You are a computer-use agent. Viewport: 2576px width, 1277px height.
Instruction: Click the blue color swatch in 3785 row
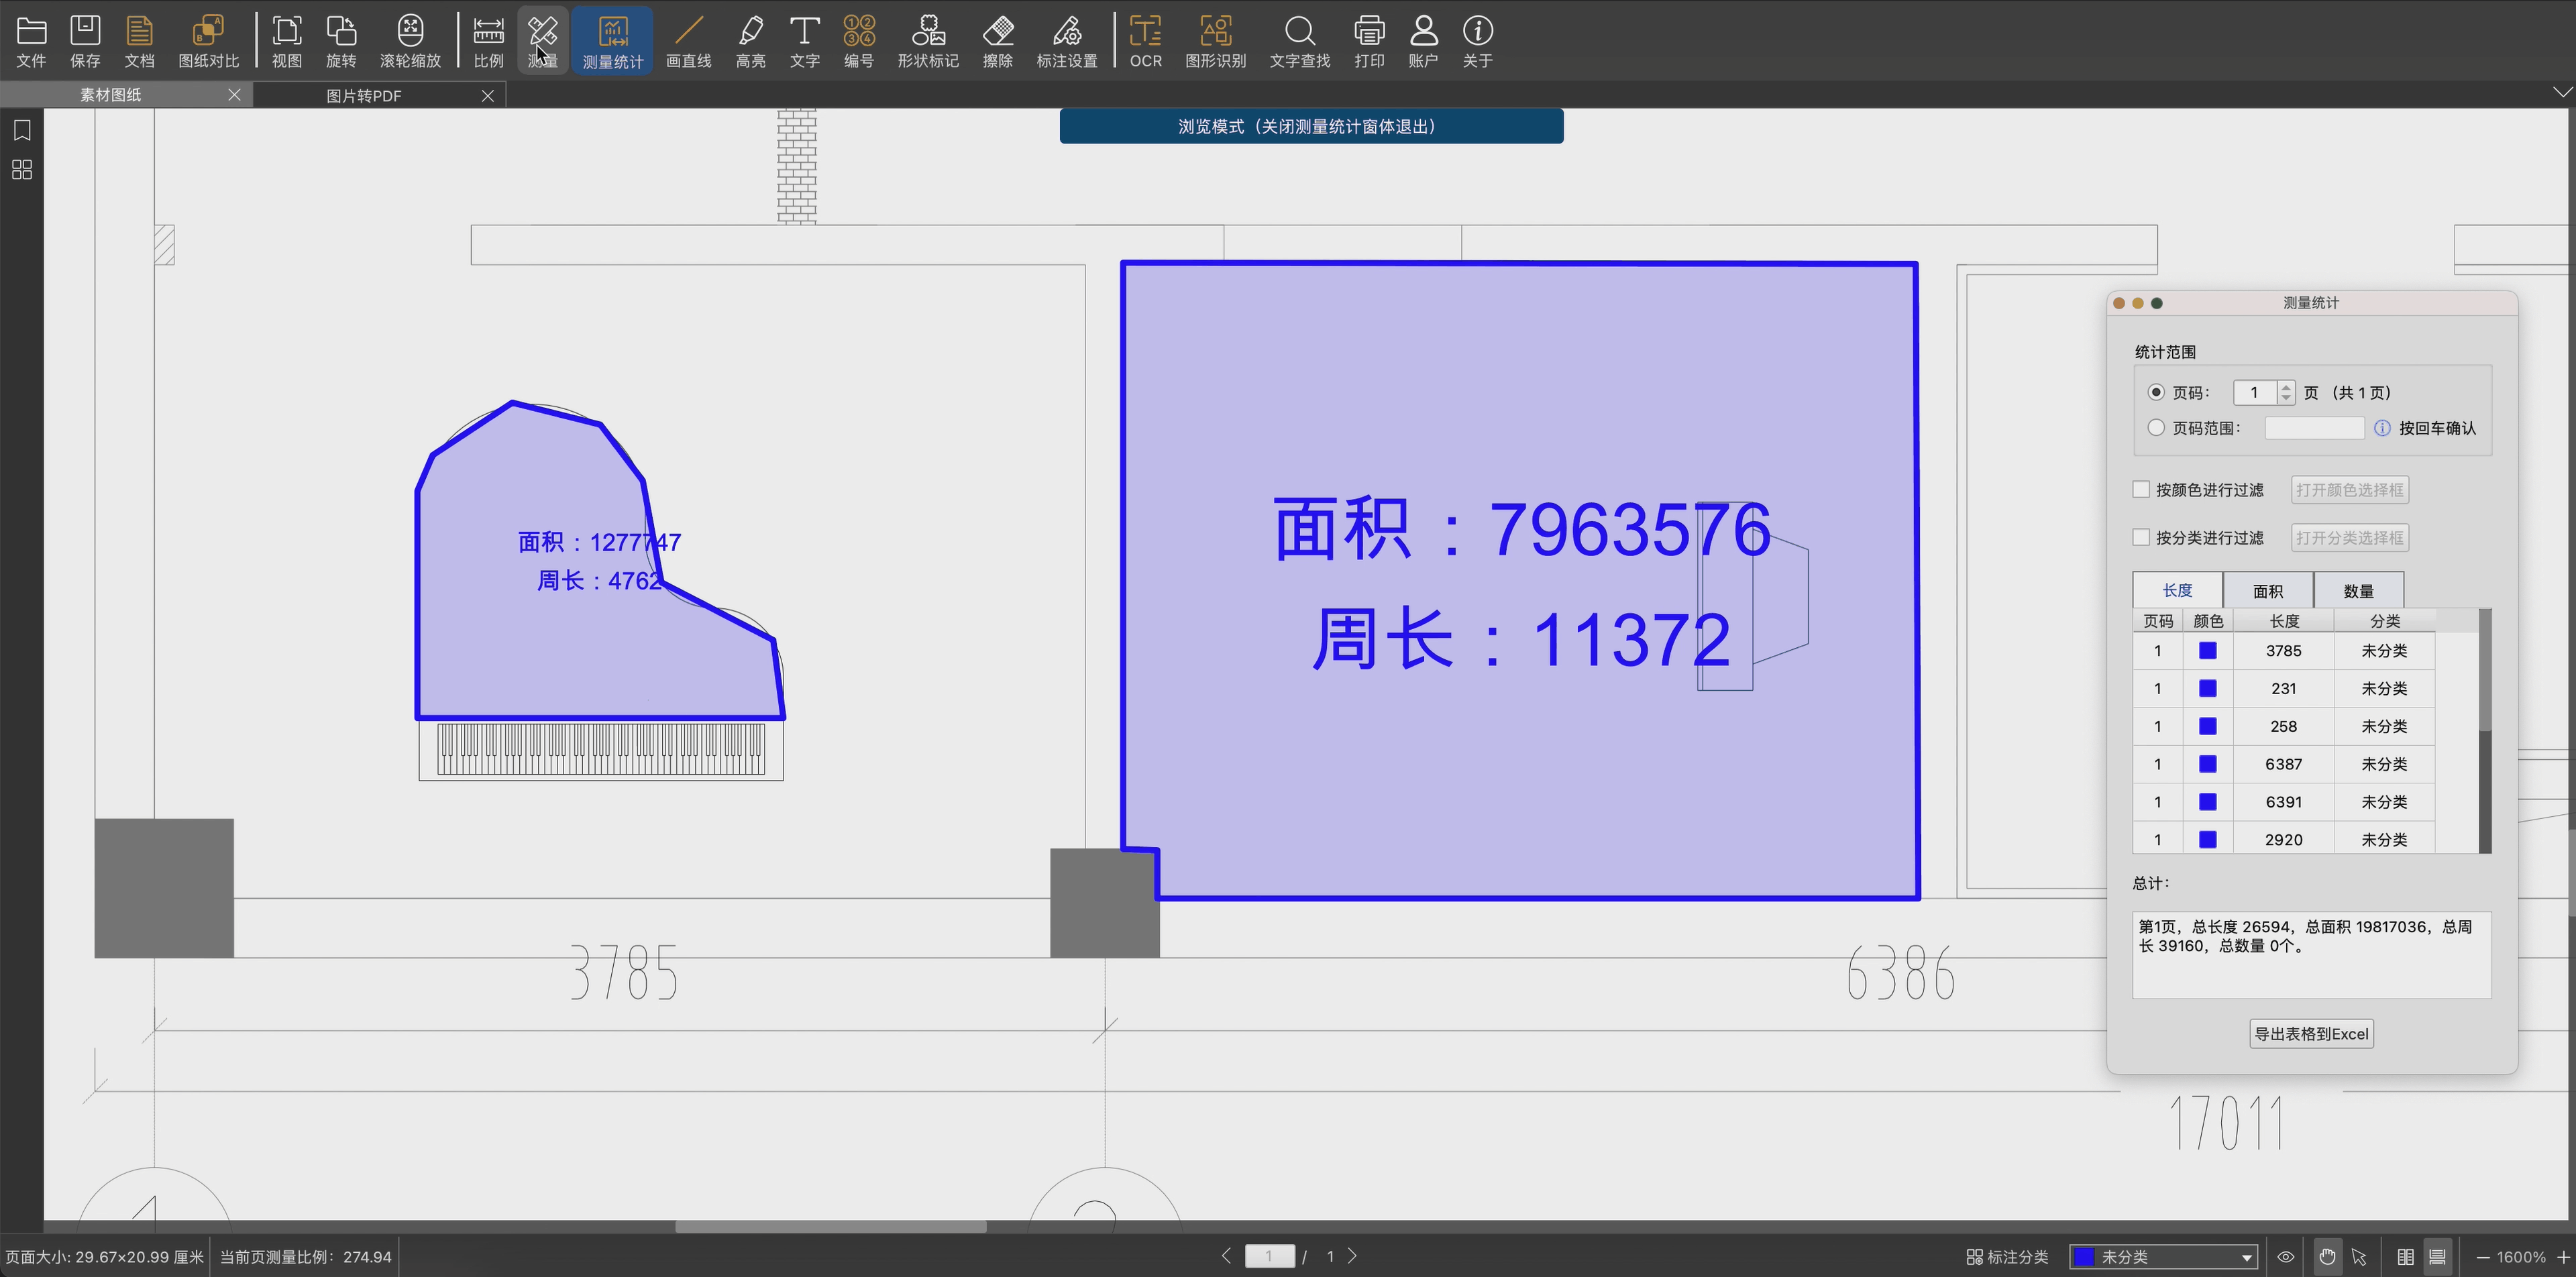pos(2208,651)
